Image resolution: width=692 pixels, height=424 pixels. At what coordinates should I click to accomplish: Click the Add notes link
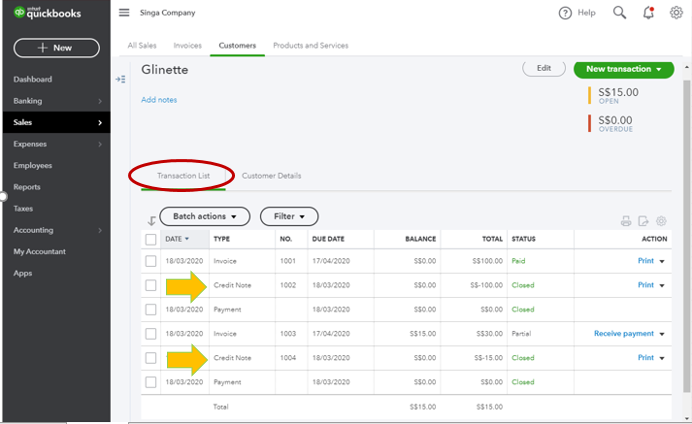159,100
